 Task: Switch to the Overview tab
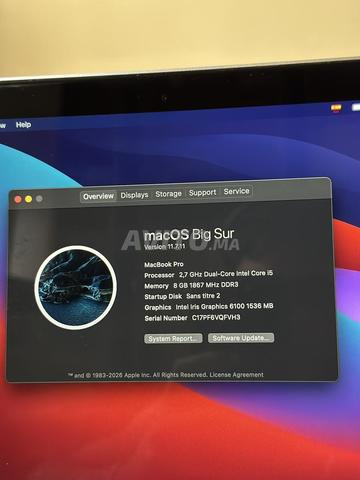(x=98, y=196)
